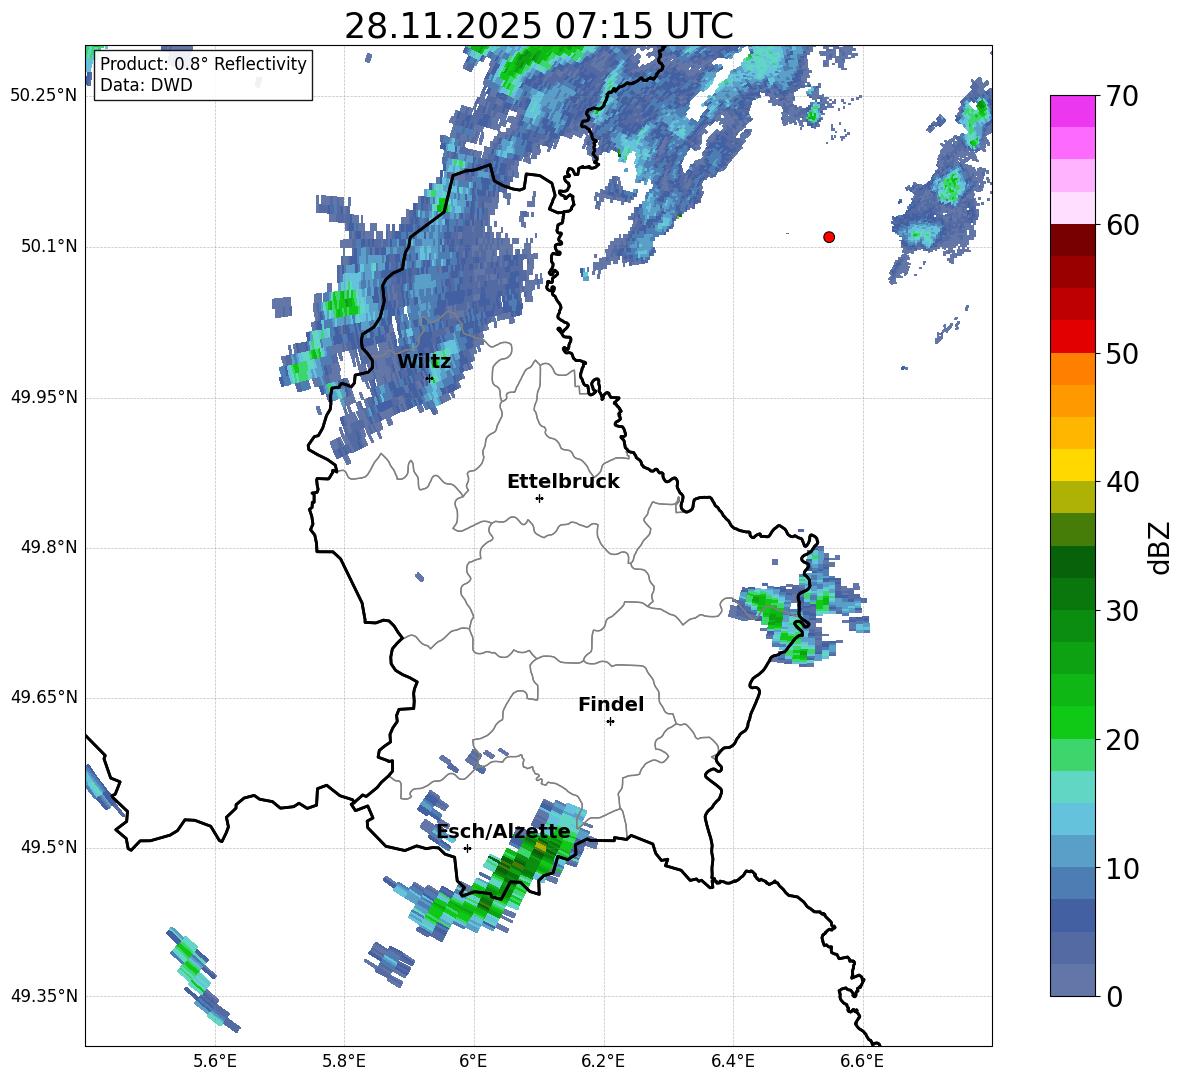The image size is (1184, 1081).
Task: Click the 49.35°N latitude label
Action: coord(44,996)
